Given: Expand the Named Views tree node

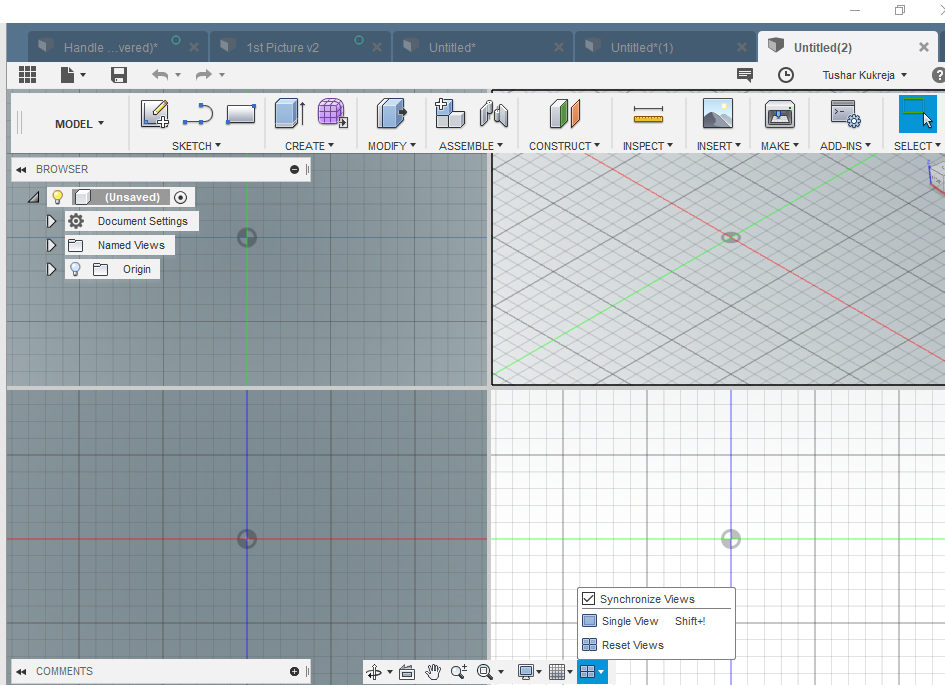Looking at the screenshot, I should coord(51,245).
